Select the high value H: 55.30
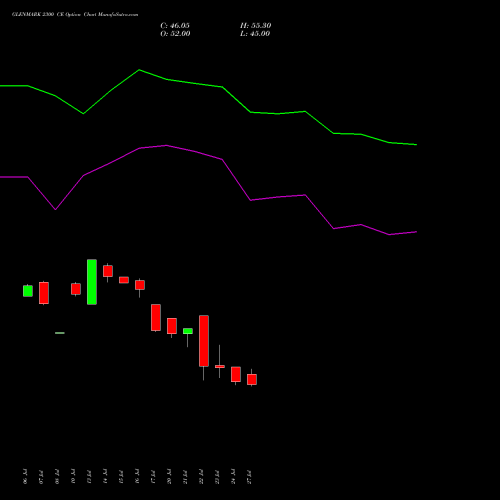 (256, 26)
